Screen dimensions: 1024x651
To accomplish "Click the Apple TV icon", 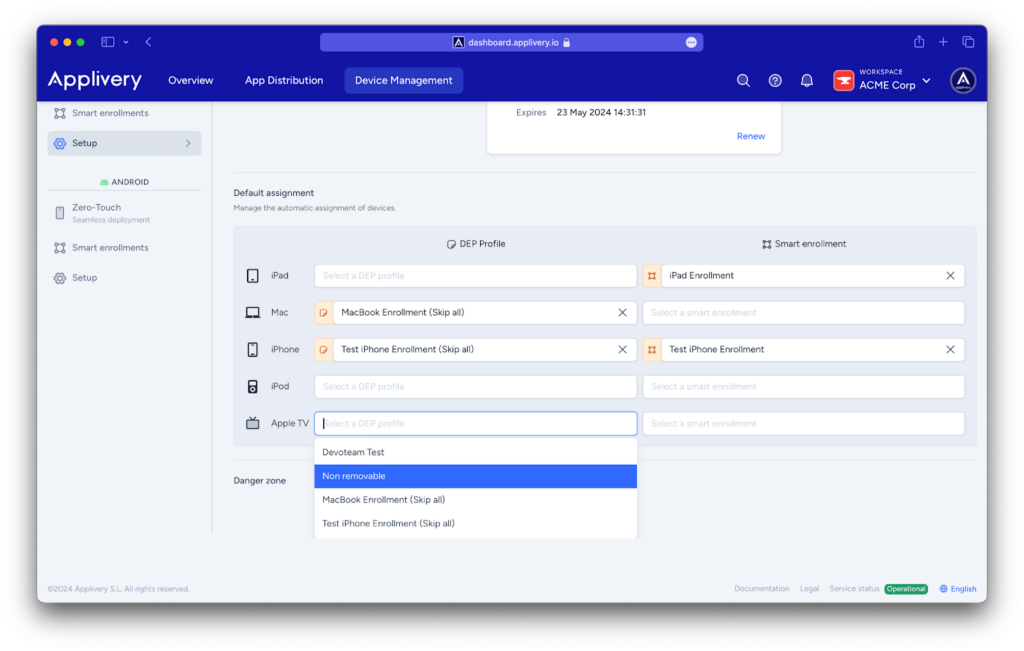I will (x=253, y=423).
